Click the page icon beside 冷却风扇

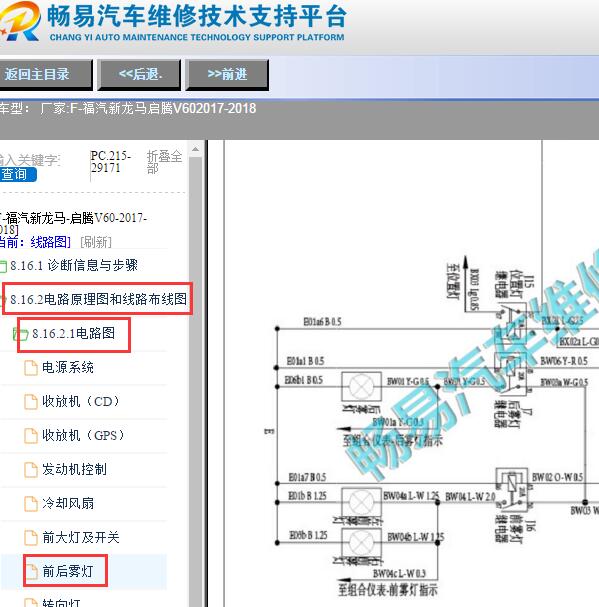coord(31,504)
